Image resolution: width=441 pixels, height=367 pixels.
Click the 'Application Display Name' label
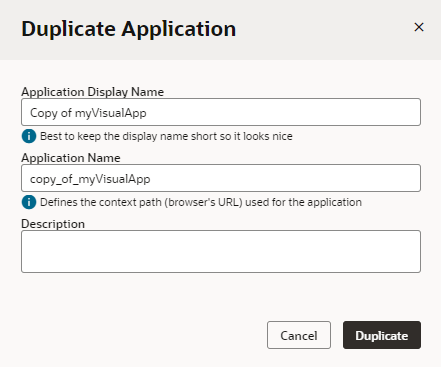tap(92, 92)
